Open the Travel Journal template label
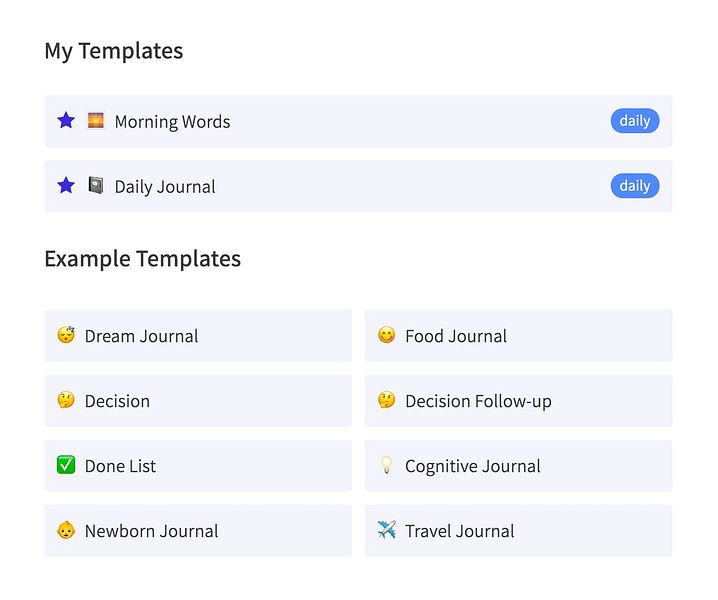This screenshot has height=600, width=718. point(460,532)
